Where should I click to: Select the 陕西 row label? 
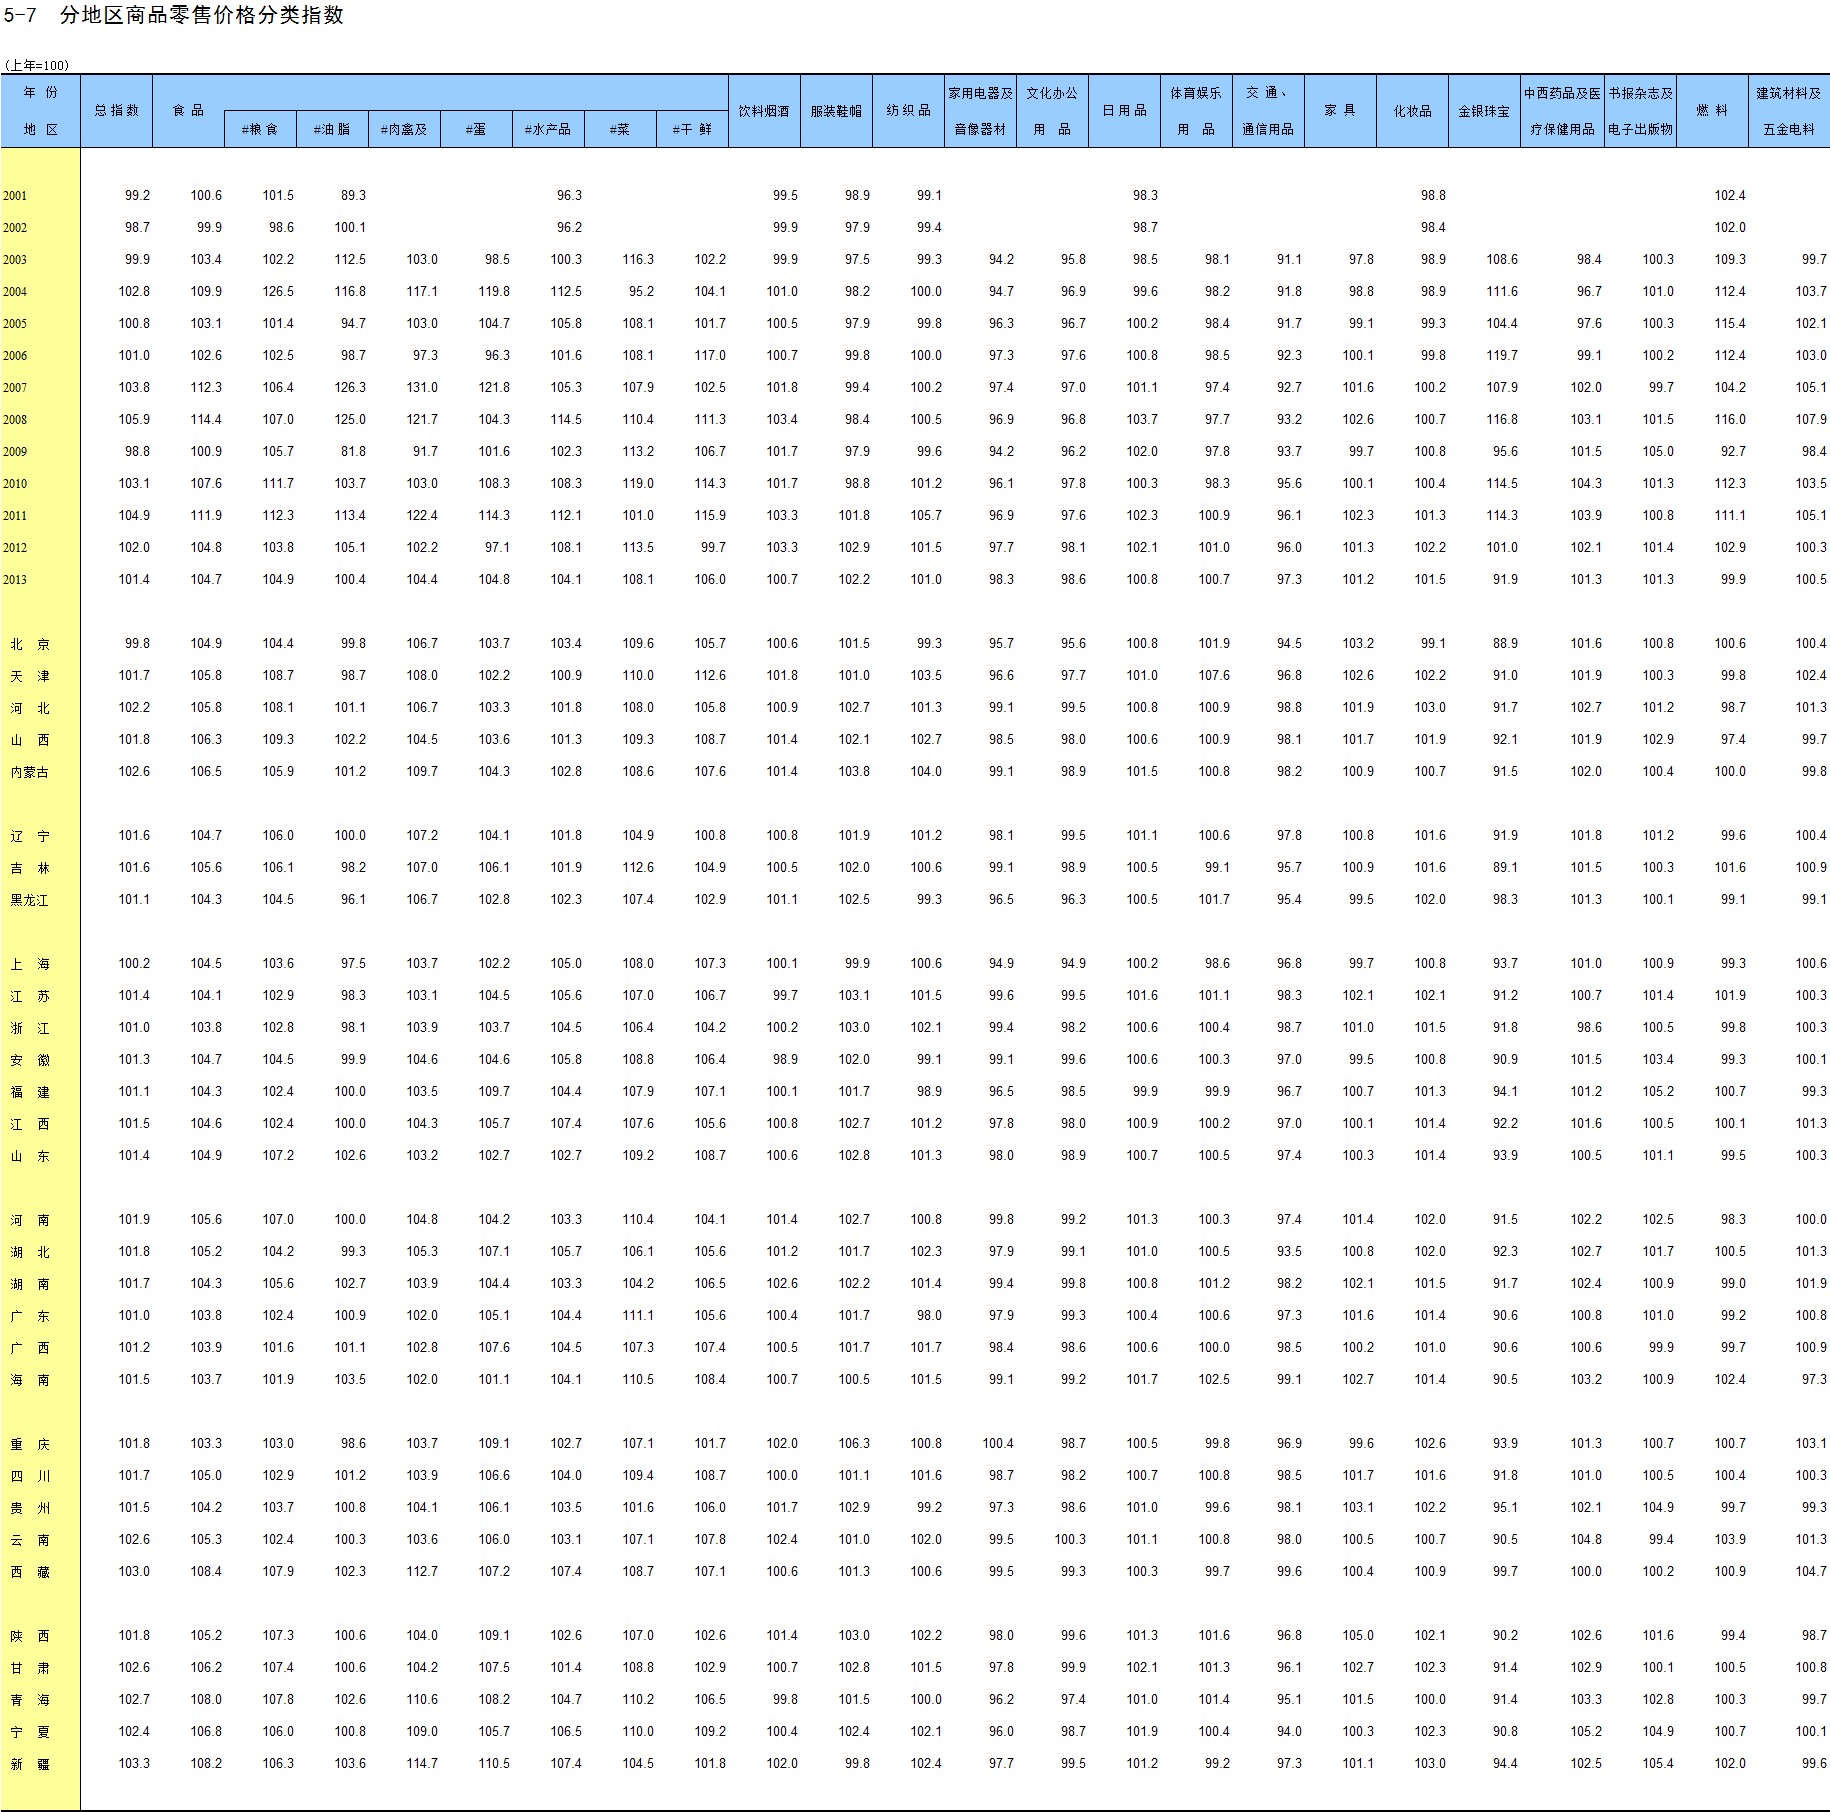click(x=30, y=1636)
